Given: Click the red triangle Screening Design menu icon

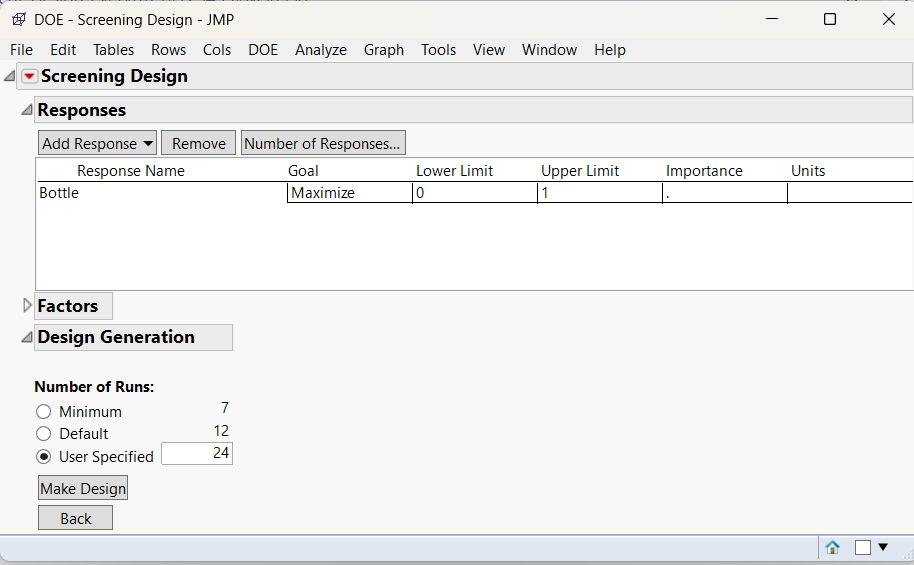Looking at the screenshot, I should pos(29,77).
